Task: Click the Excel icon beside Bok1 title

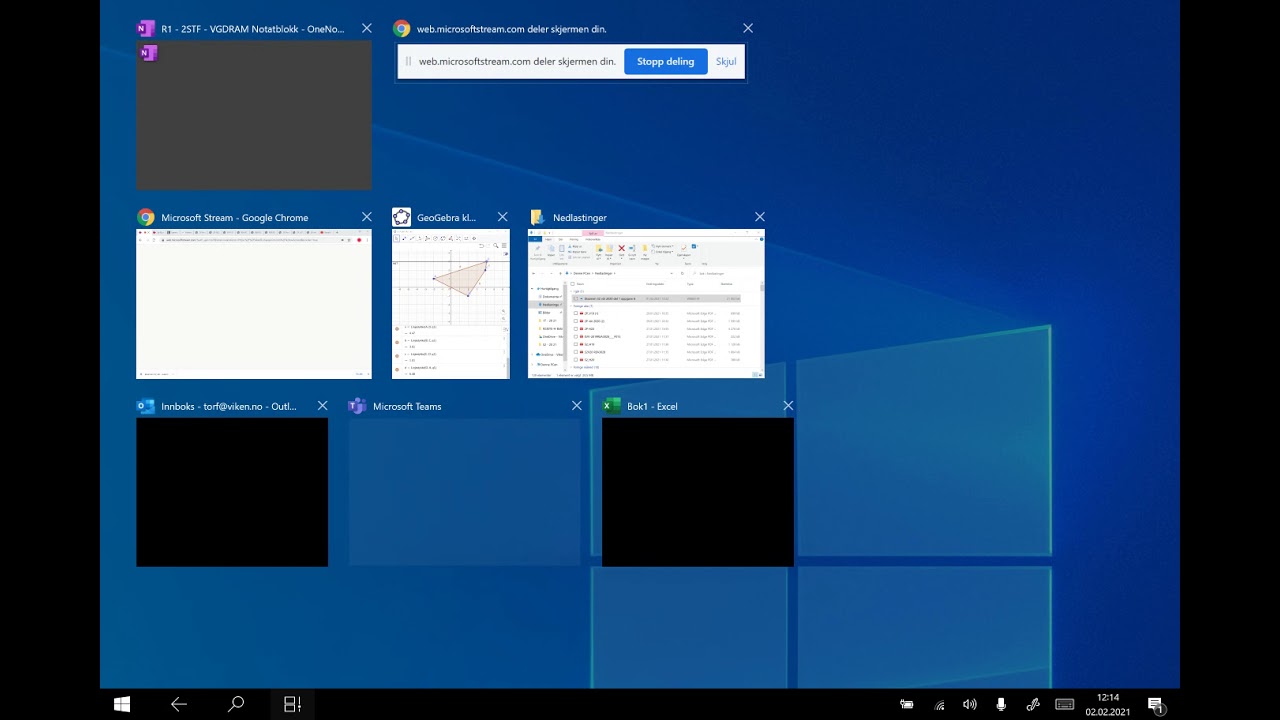Action: pos(611,406)
